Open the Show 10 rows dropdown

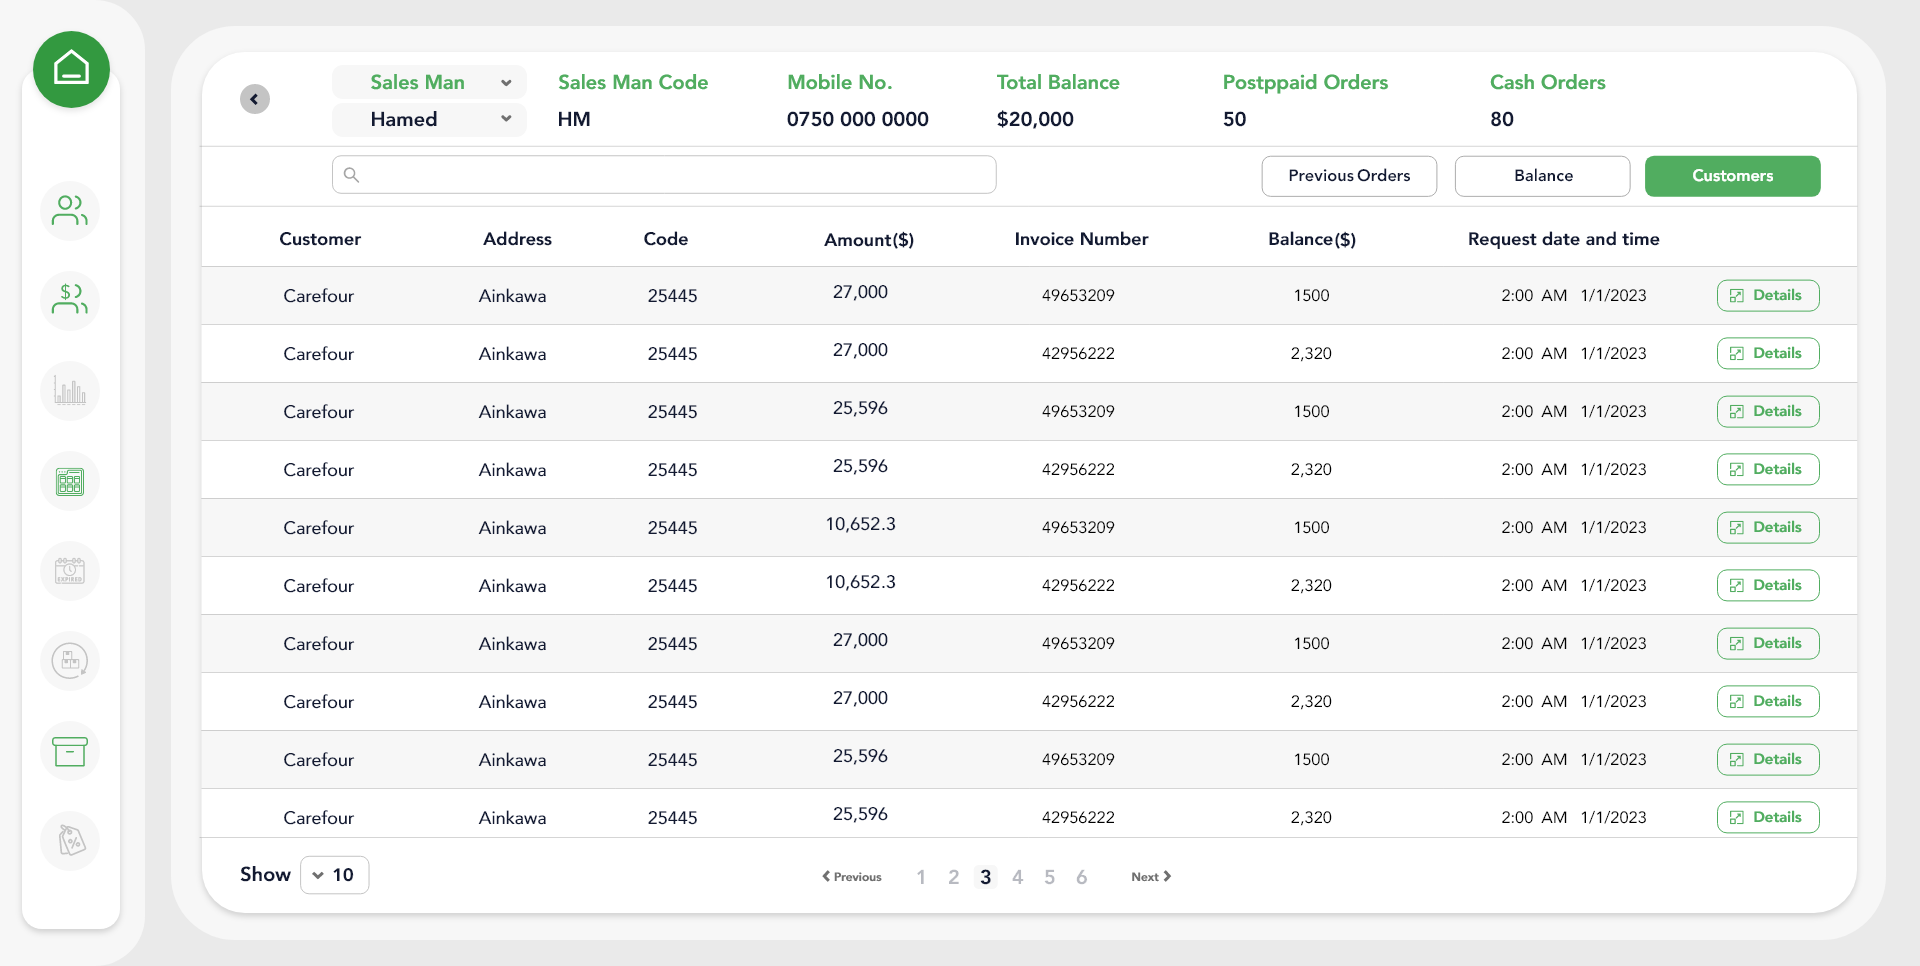coord(334,875)
